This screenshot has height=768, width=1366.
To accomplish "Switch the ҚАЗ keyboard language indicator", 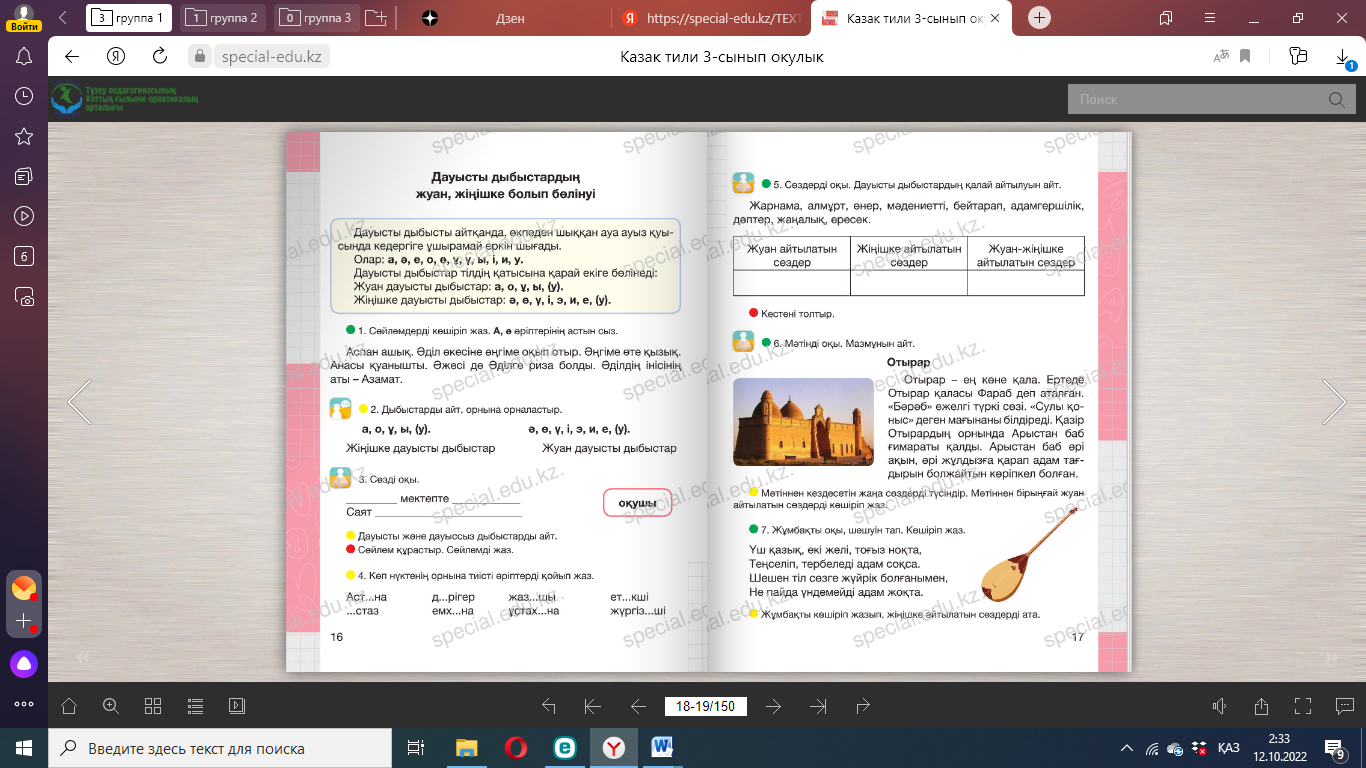I will point(1229,748).
